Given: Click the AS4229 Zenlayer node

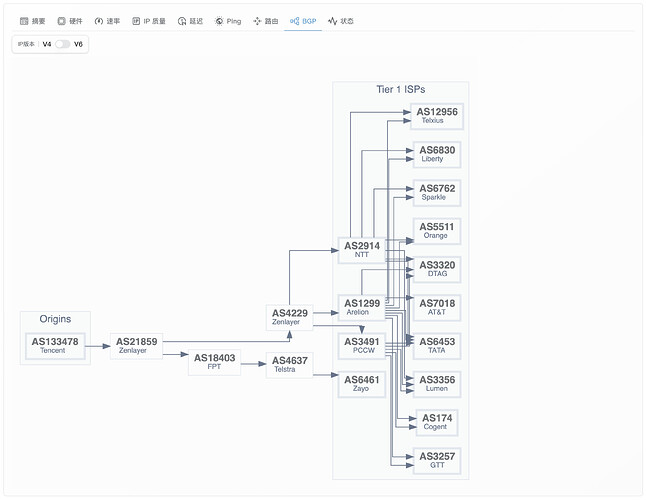Looking at the screenshot, I should coord(290,318).
